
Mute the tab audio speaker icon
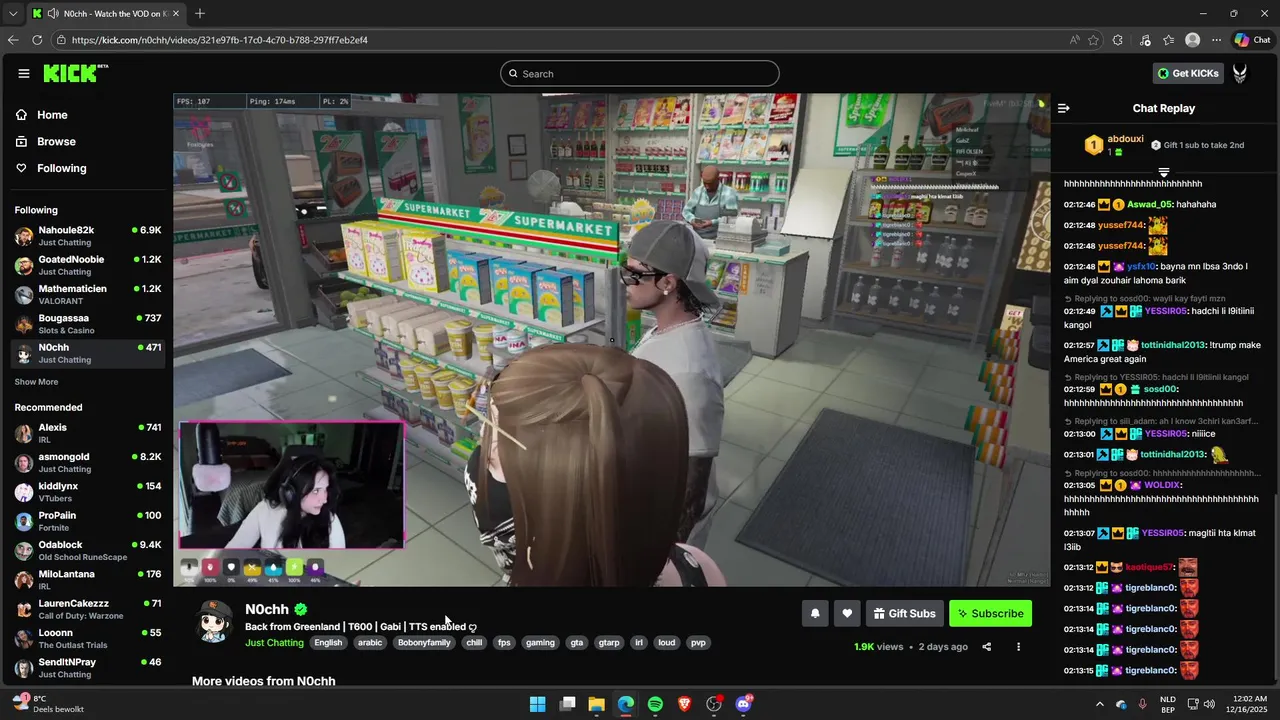tap(52, 13)
